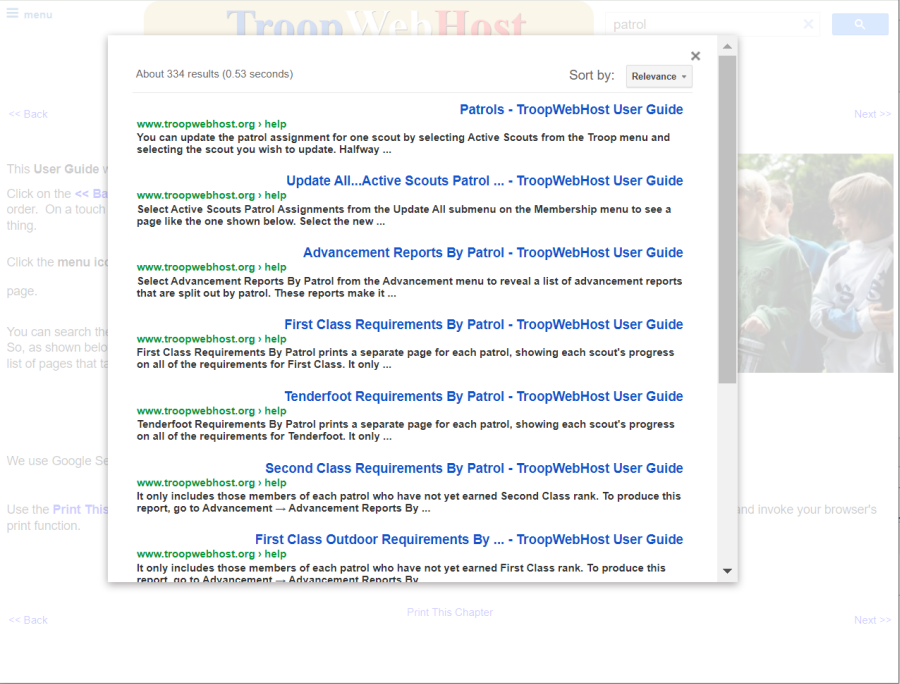Viewport: 900px width, 684px height.
Task: Open Tenderfoot Requirements By Patrol result
Action: click(483, 397)
